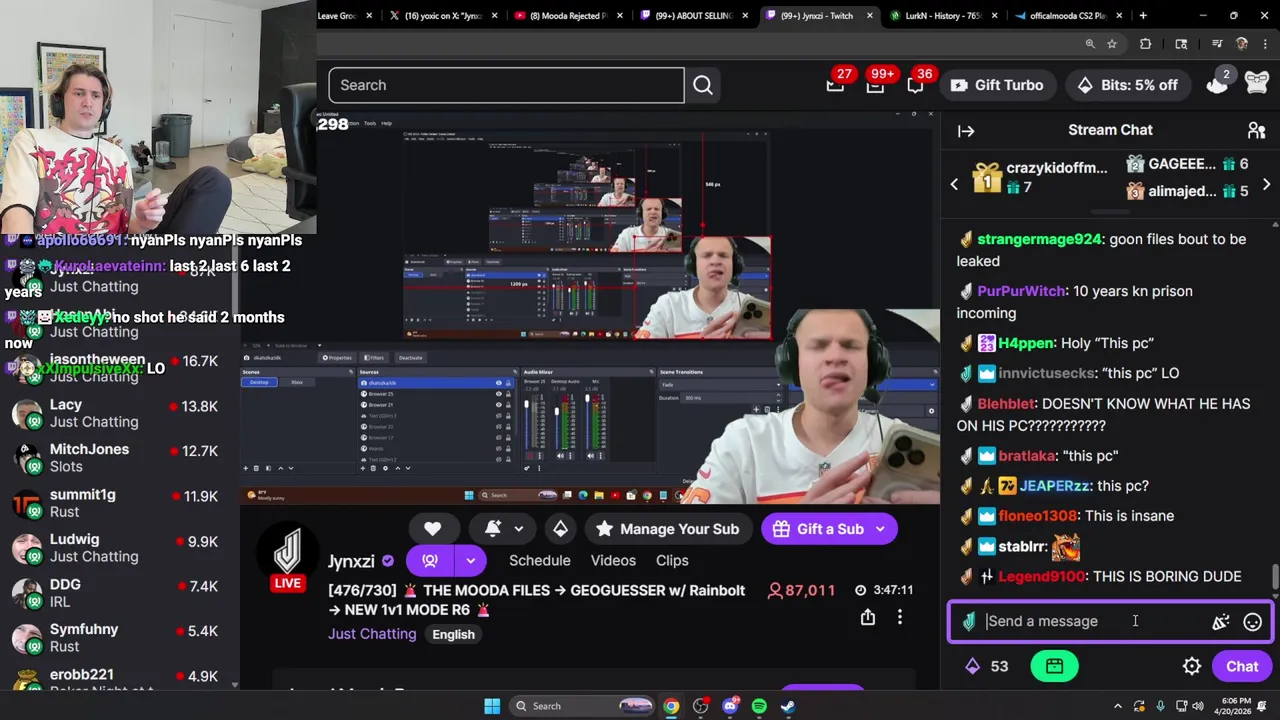Image resolution: width=1280 pixels, height=720 pixels.
Task: Open Steam from the taskbar
Action: click(x=788, y=706)
